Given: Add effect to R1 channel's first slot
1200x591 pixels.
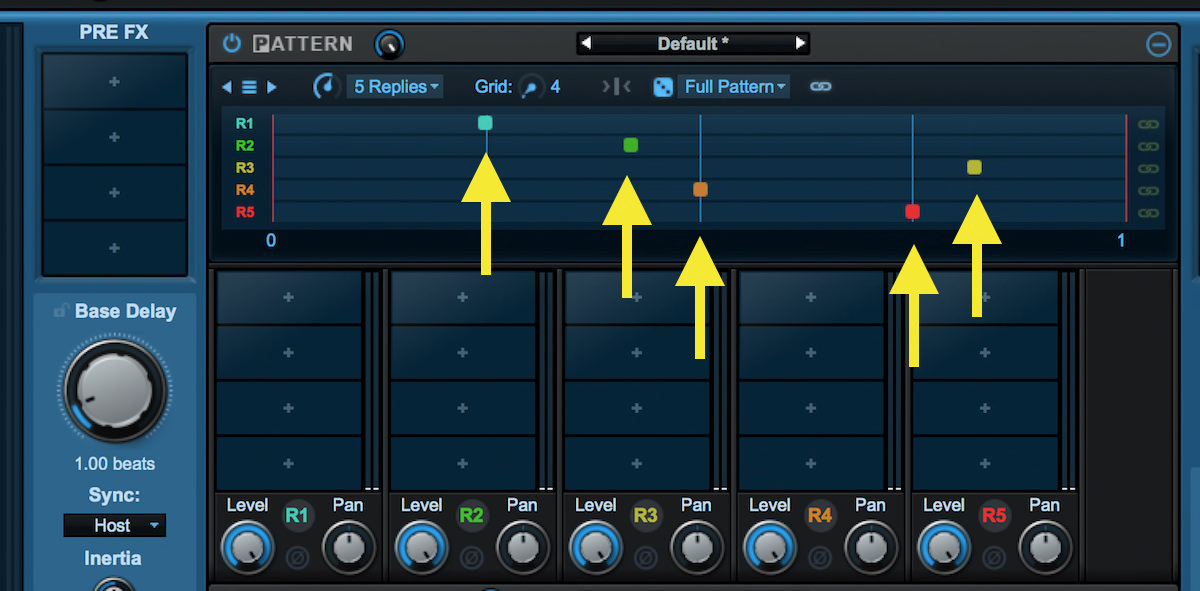Looking at the screenshot, I should point(289,297).
